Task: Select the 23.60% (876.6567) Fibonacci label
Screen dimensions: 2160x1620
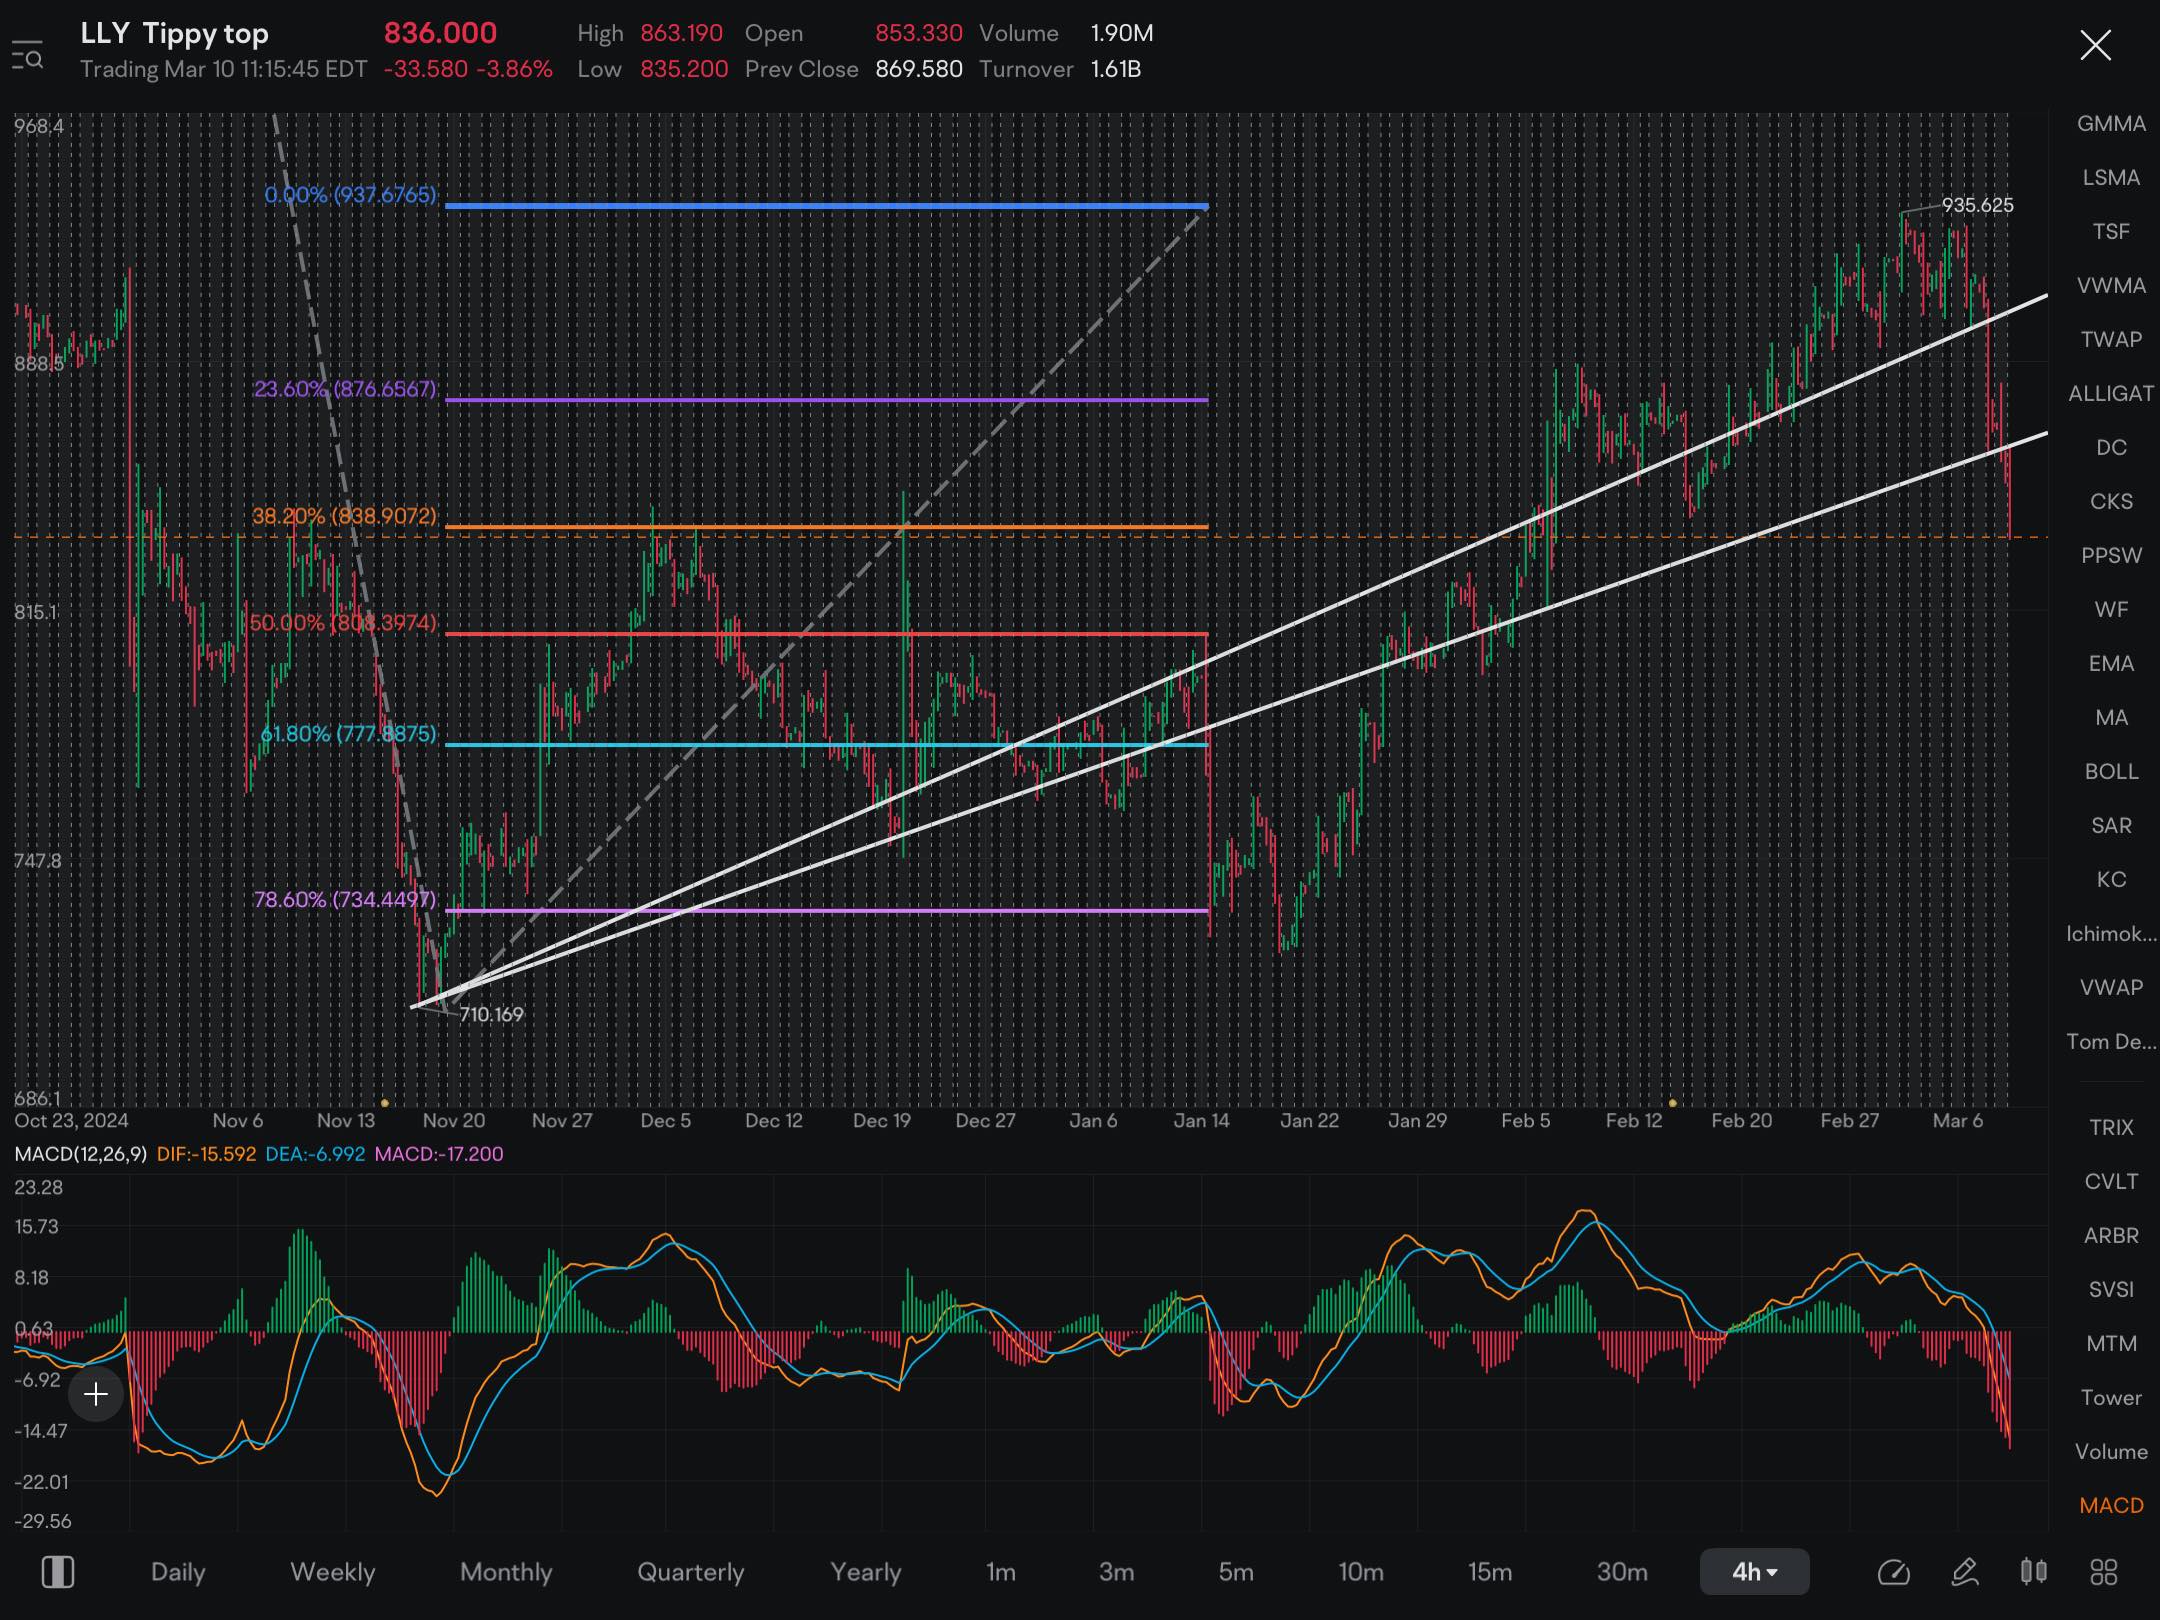Action: pyautogui.click(x=345, y=389)
